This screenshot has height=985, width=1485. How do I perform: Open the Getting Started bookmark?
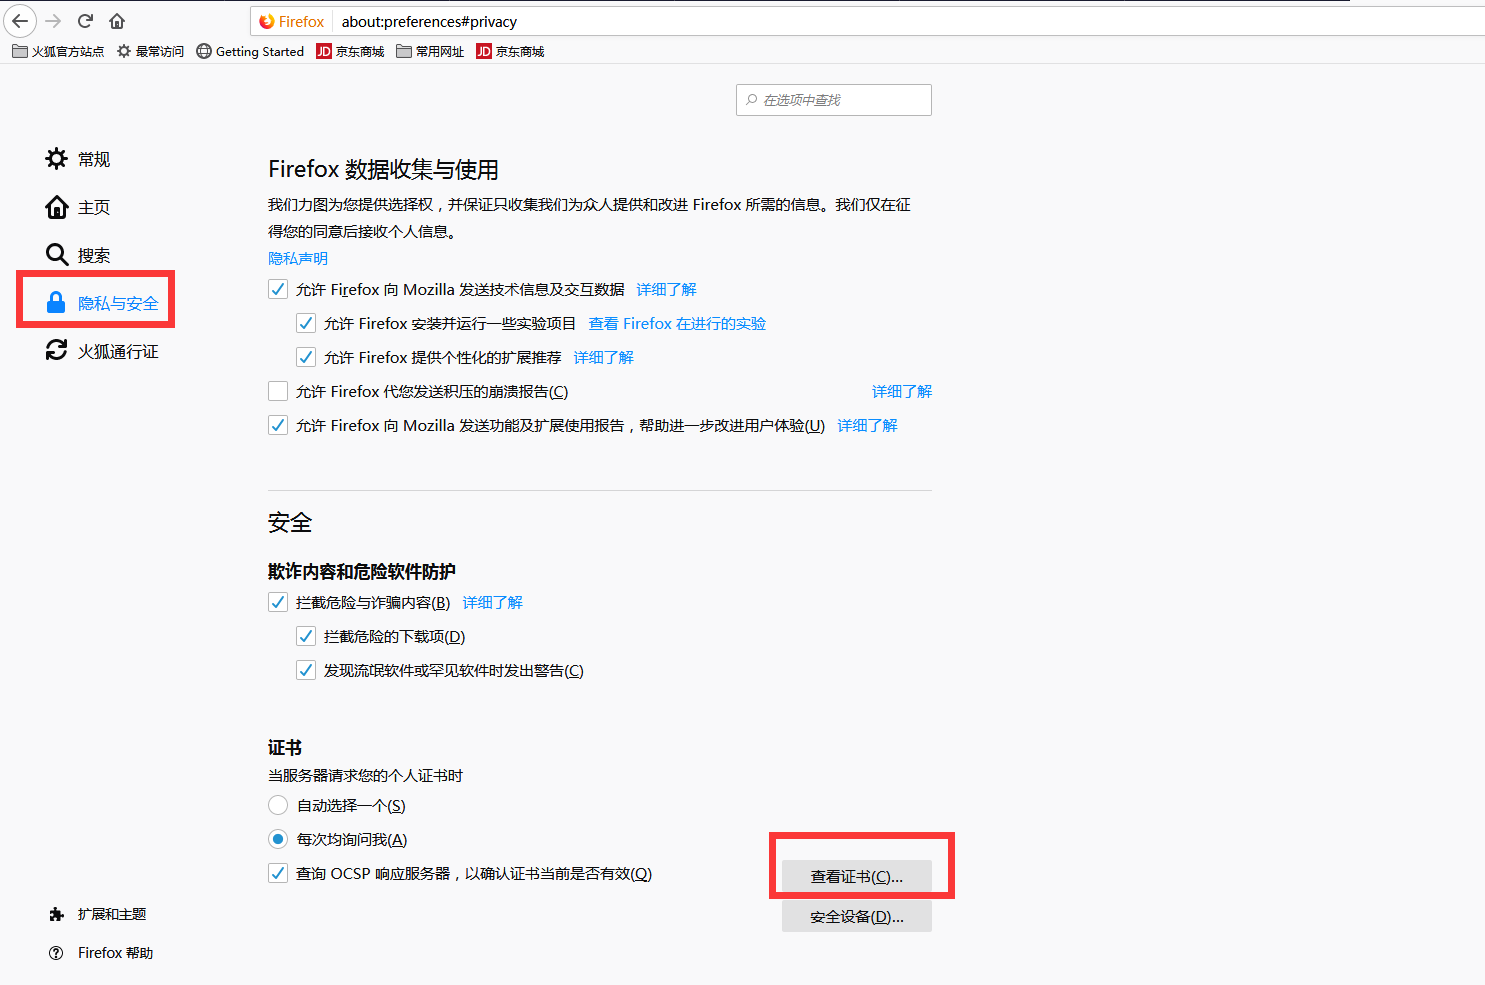[x=250, y=51]
